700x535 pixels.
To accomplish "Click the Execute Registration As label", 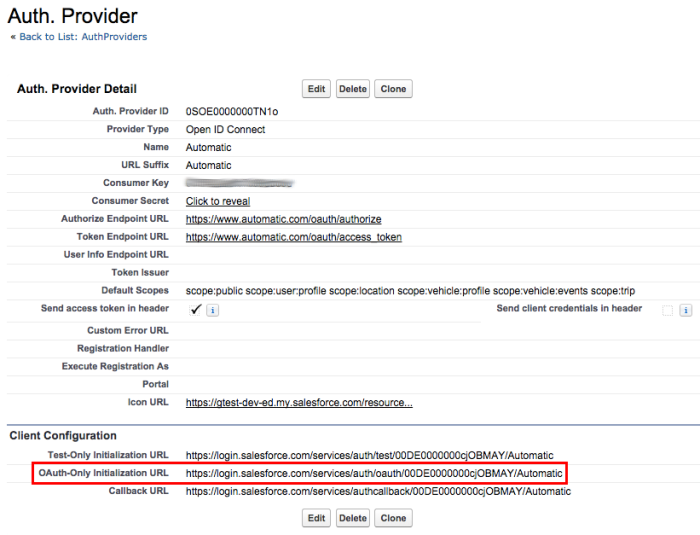I will pyautogui.click(x=115, y=366).
